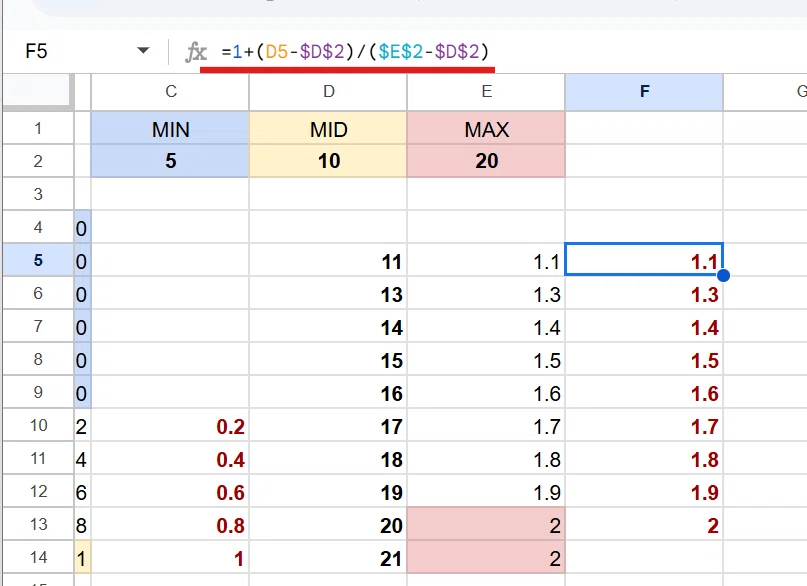Select column D header
The width and height of the screenshot is (807, 586).
pyautogui.click(x=328, y=92)
